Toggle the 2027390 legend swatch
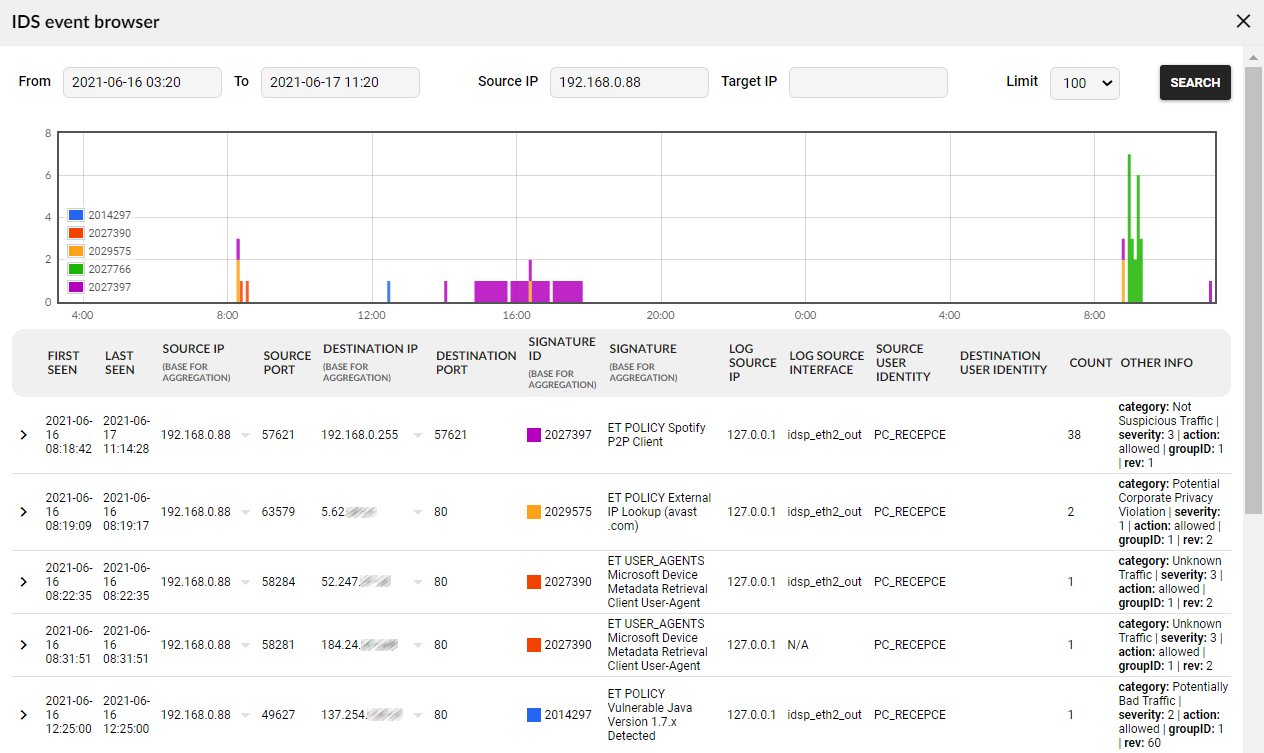The height and width of the screenshot is (753, 1264). (76, 233)
